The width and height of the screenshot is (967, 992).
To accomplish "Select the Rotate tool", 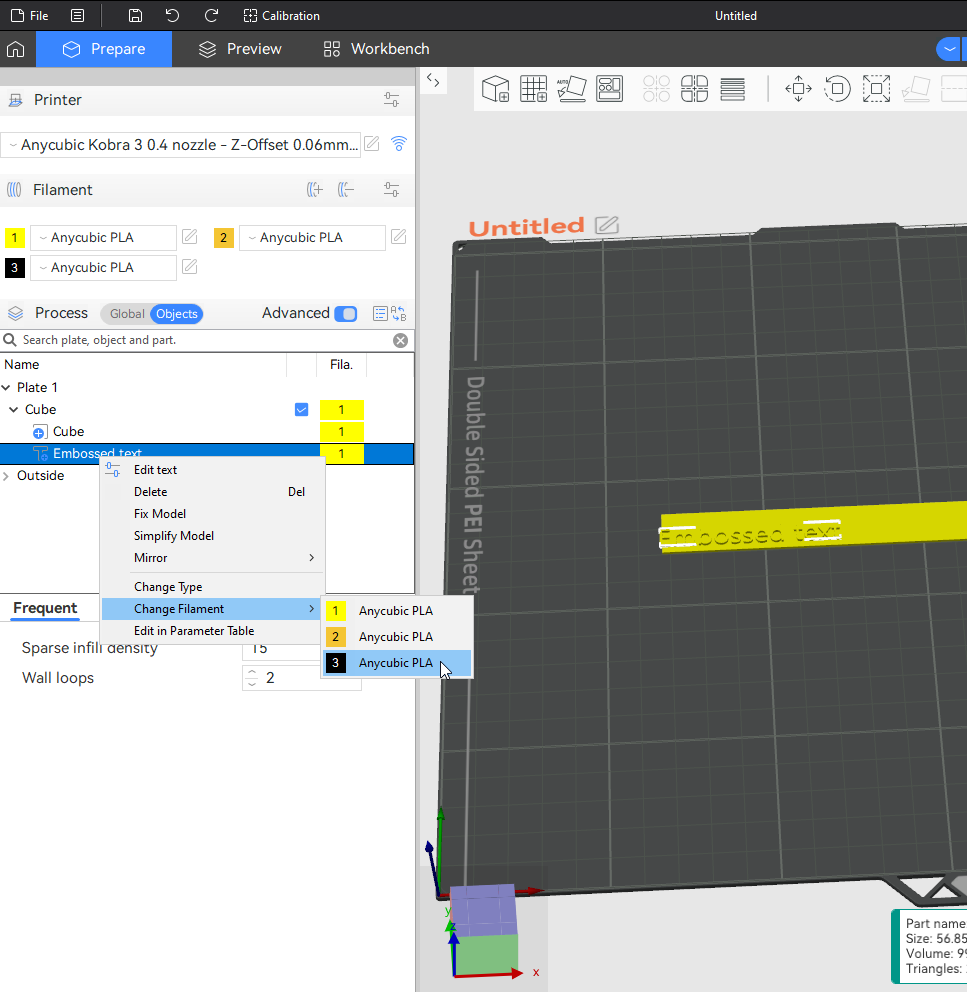I will (837, 89).
